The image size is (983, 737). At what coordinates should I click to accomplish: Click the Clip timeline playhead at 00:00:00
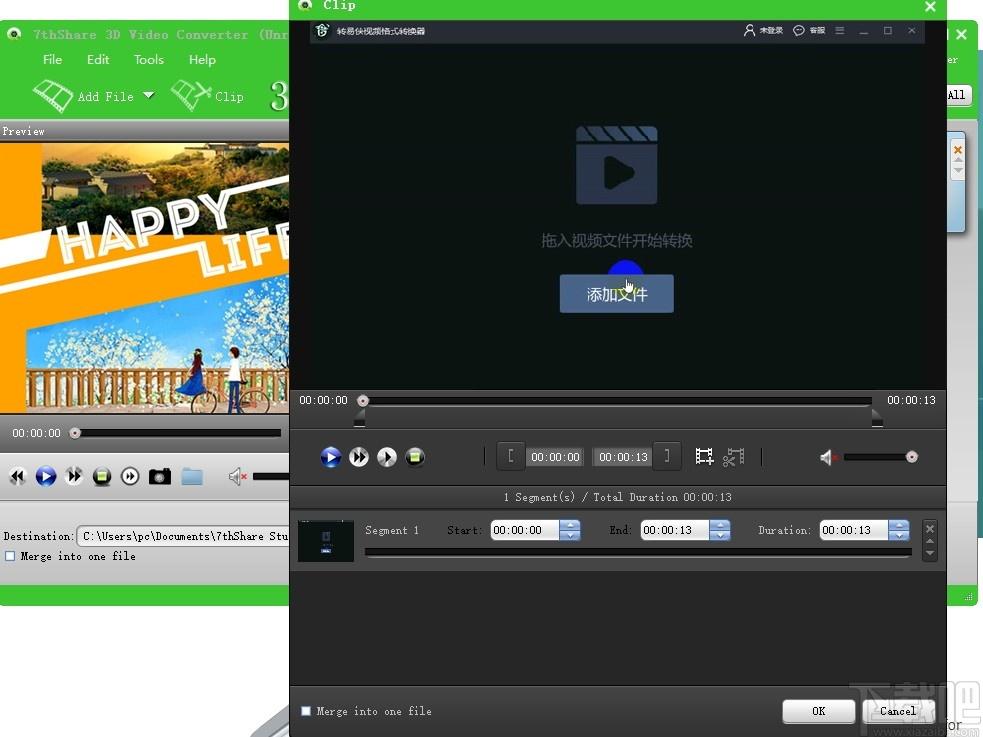click(x=362, y=400)
